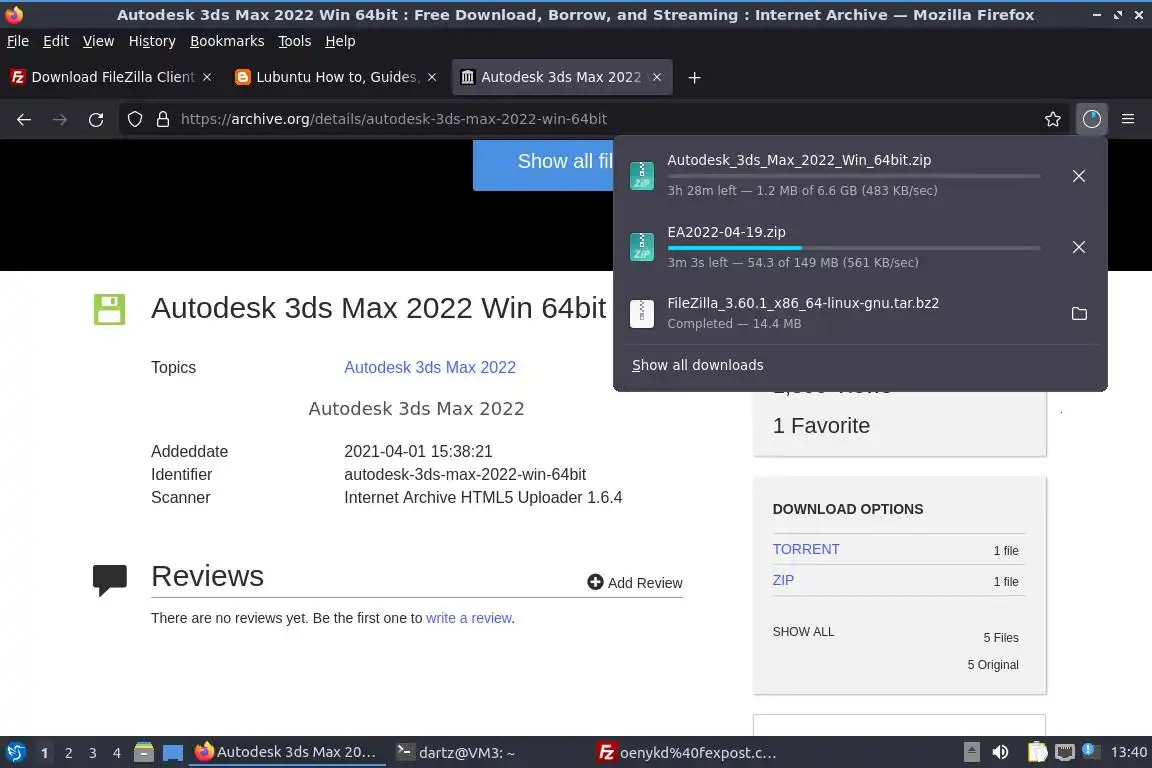Click the EA2022-04-19.zip download progress bar
This screenshot has width=1152, height=768.
[x=854, y=248]
